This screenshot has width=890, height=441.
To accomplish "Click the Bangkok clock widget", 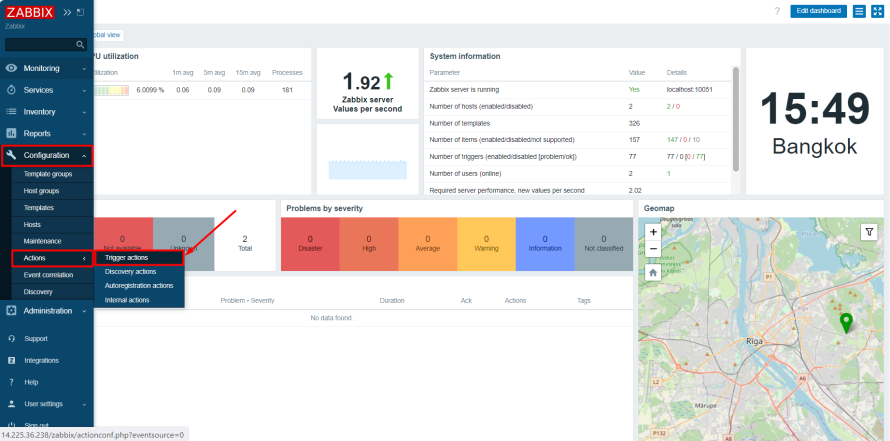I will pos(815,121).
